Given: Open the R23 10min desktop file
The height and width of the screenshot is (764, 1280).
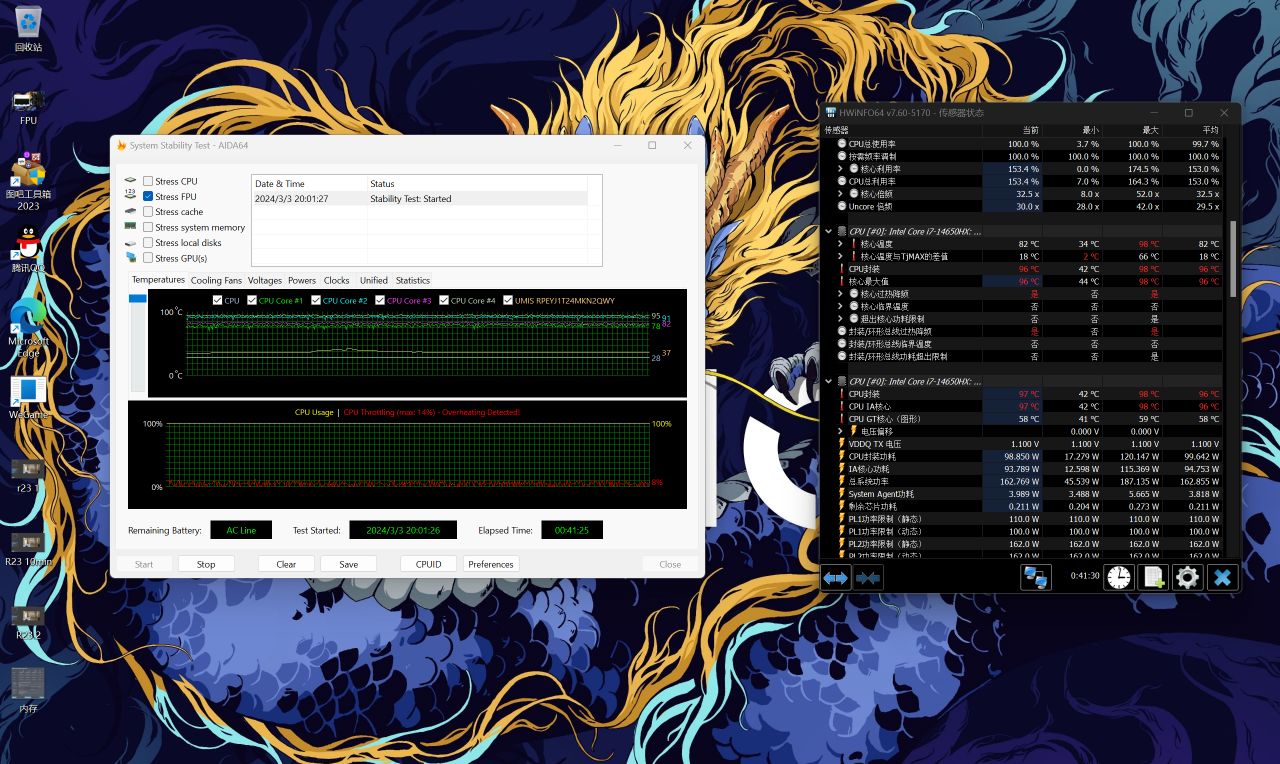Looking at the screenshot, I should tap(28, 548).
